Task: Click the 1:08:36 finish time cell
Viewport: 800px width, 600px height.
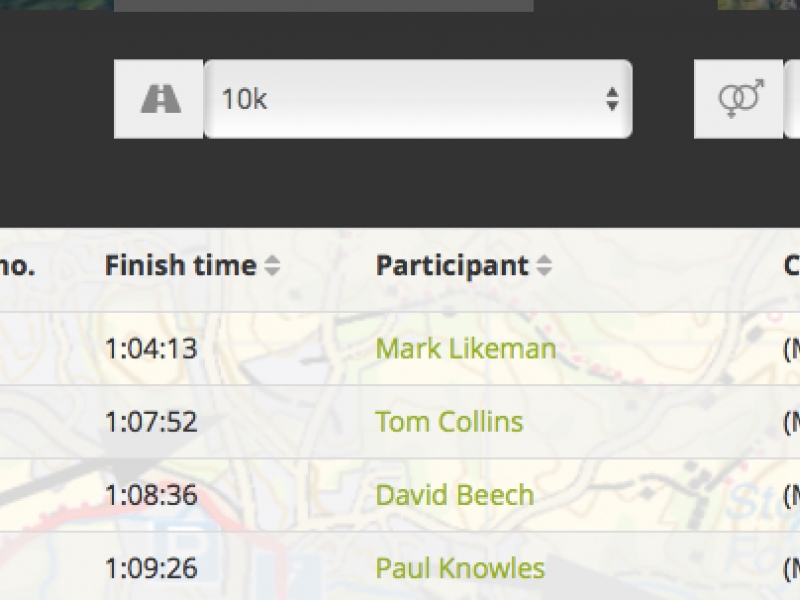Action: pyautogui.click(x=151, y=495)
